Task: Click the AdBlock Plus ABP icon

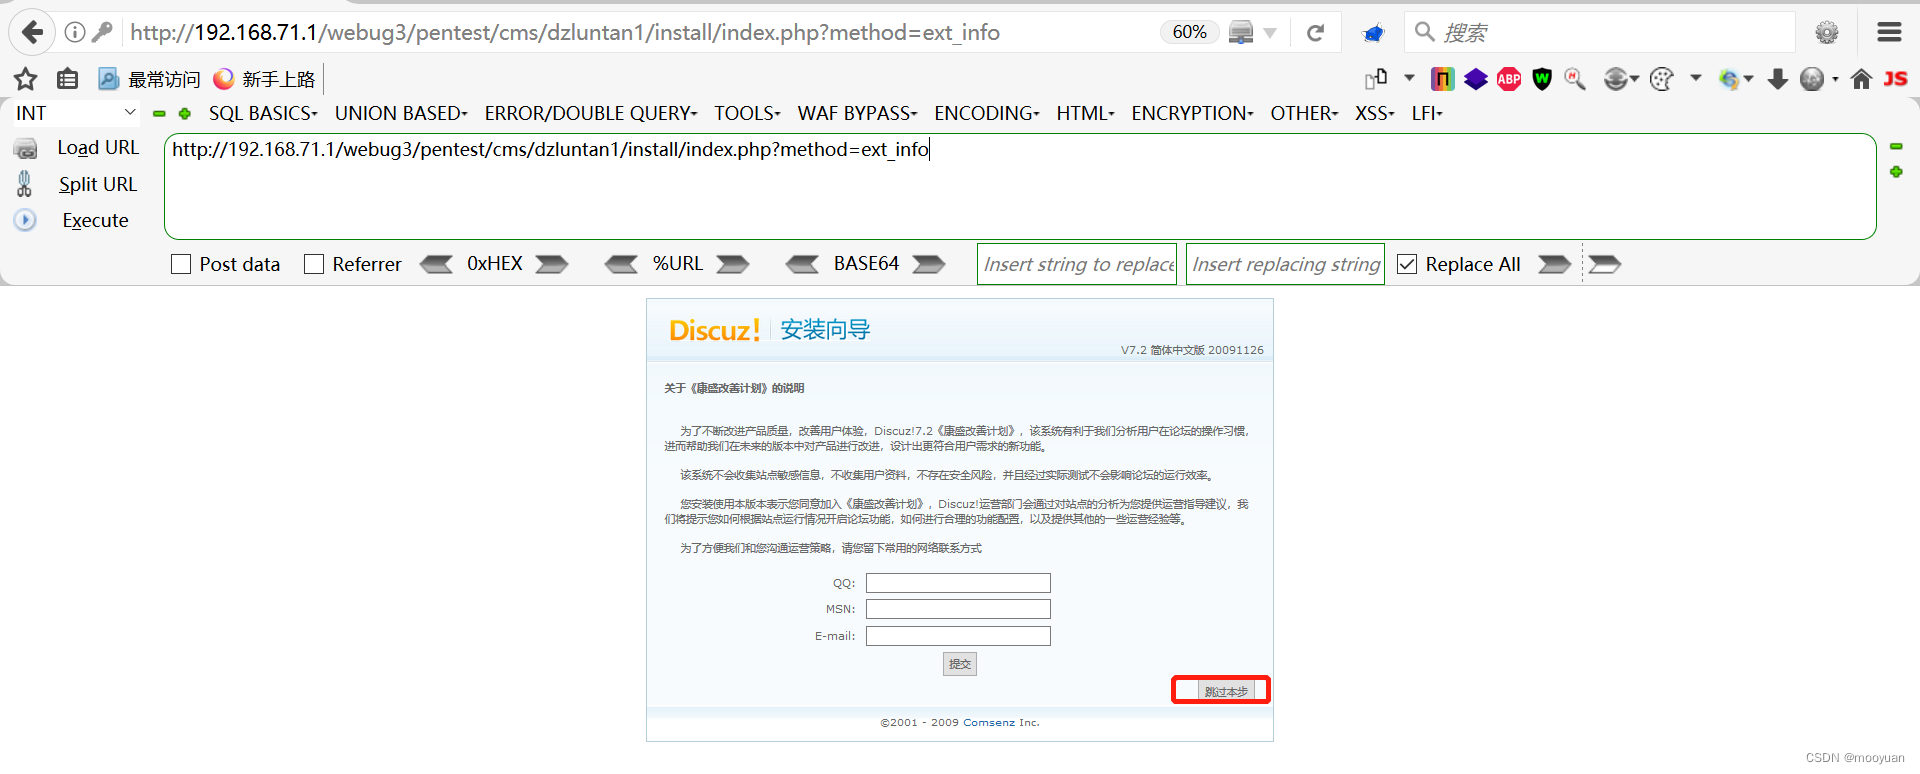Action: (x=1509, y=79)
